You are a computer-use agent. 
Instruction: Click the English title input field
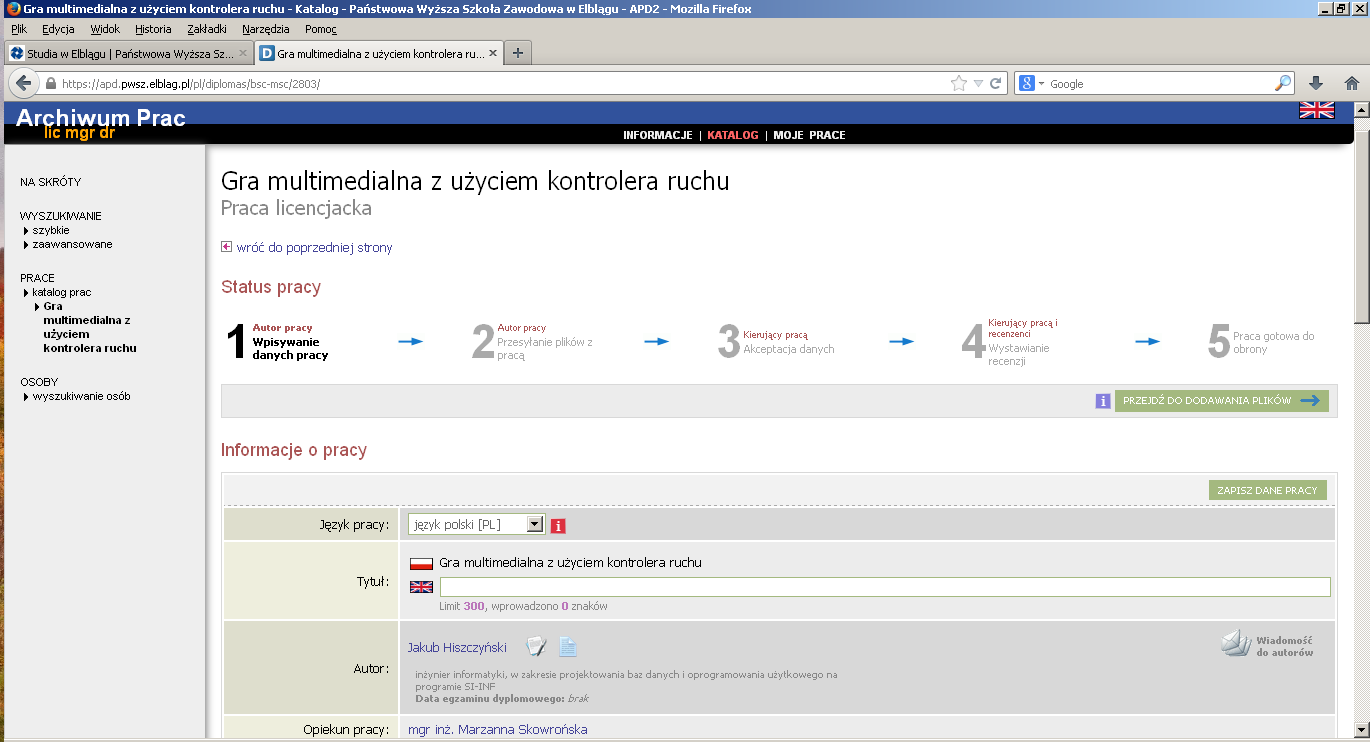pyautogui.click(x=885, y=587)
